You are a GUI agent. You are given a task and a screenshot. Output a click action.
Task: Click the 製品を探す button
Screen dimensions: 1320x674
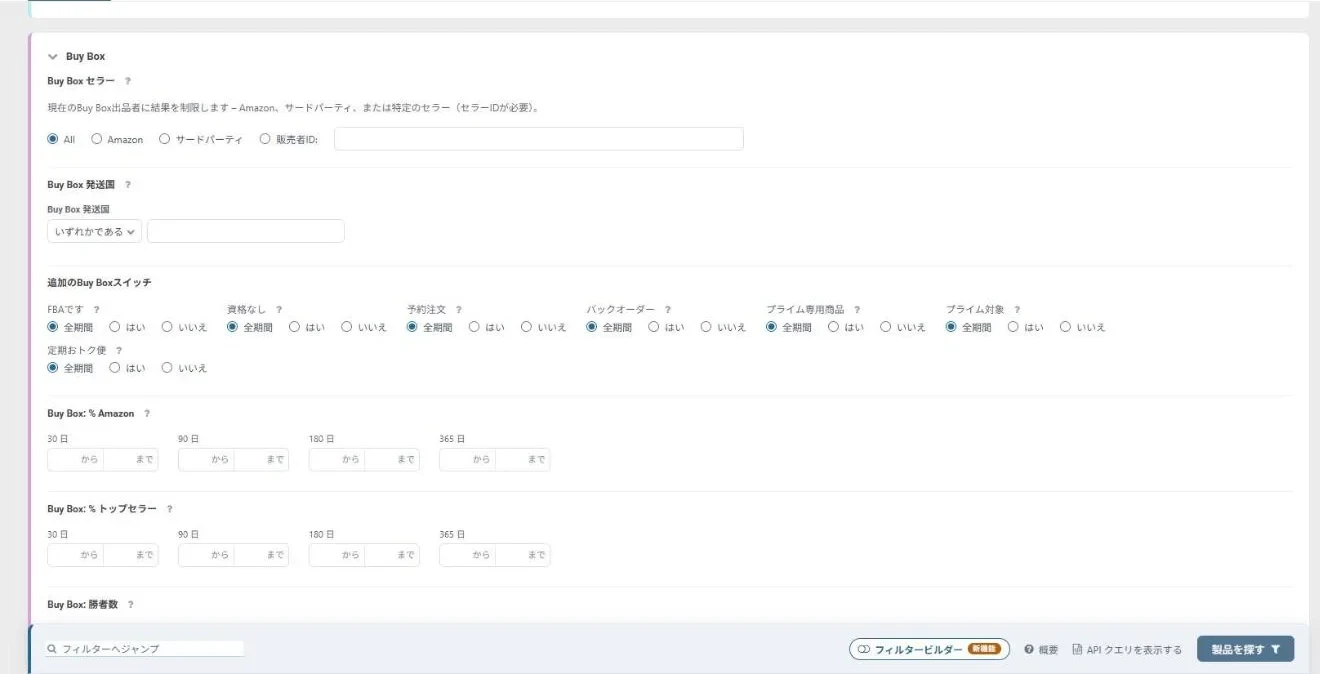(1245, 650)
